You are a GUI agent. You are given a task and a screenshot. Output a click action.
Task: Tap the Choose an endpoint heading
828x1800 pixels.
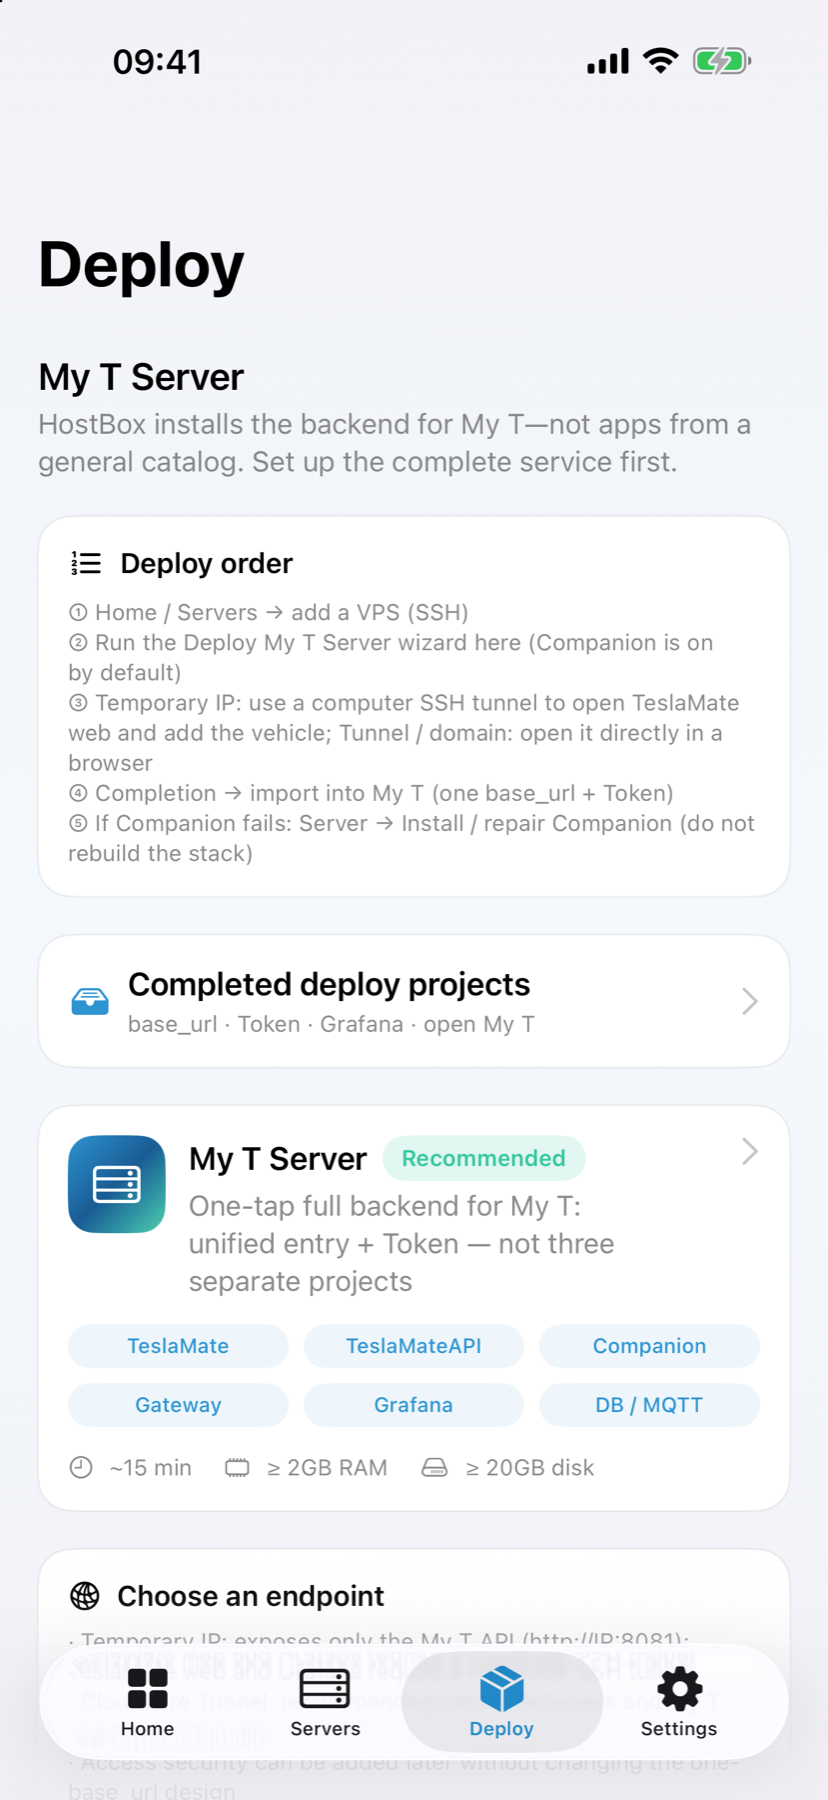pos(251,1596)
